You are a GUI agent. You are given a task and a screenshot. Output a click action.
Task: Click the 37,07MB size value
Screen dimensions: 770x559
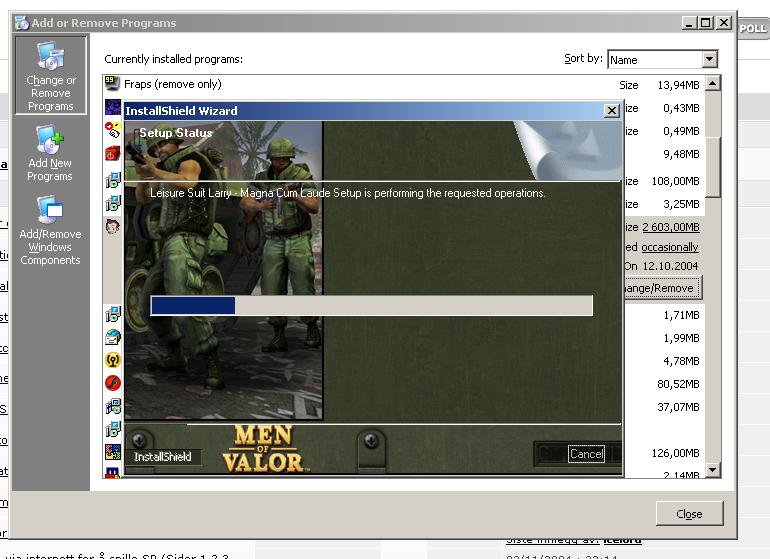click(678, 407)
